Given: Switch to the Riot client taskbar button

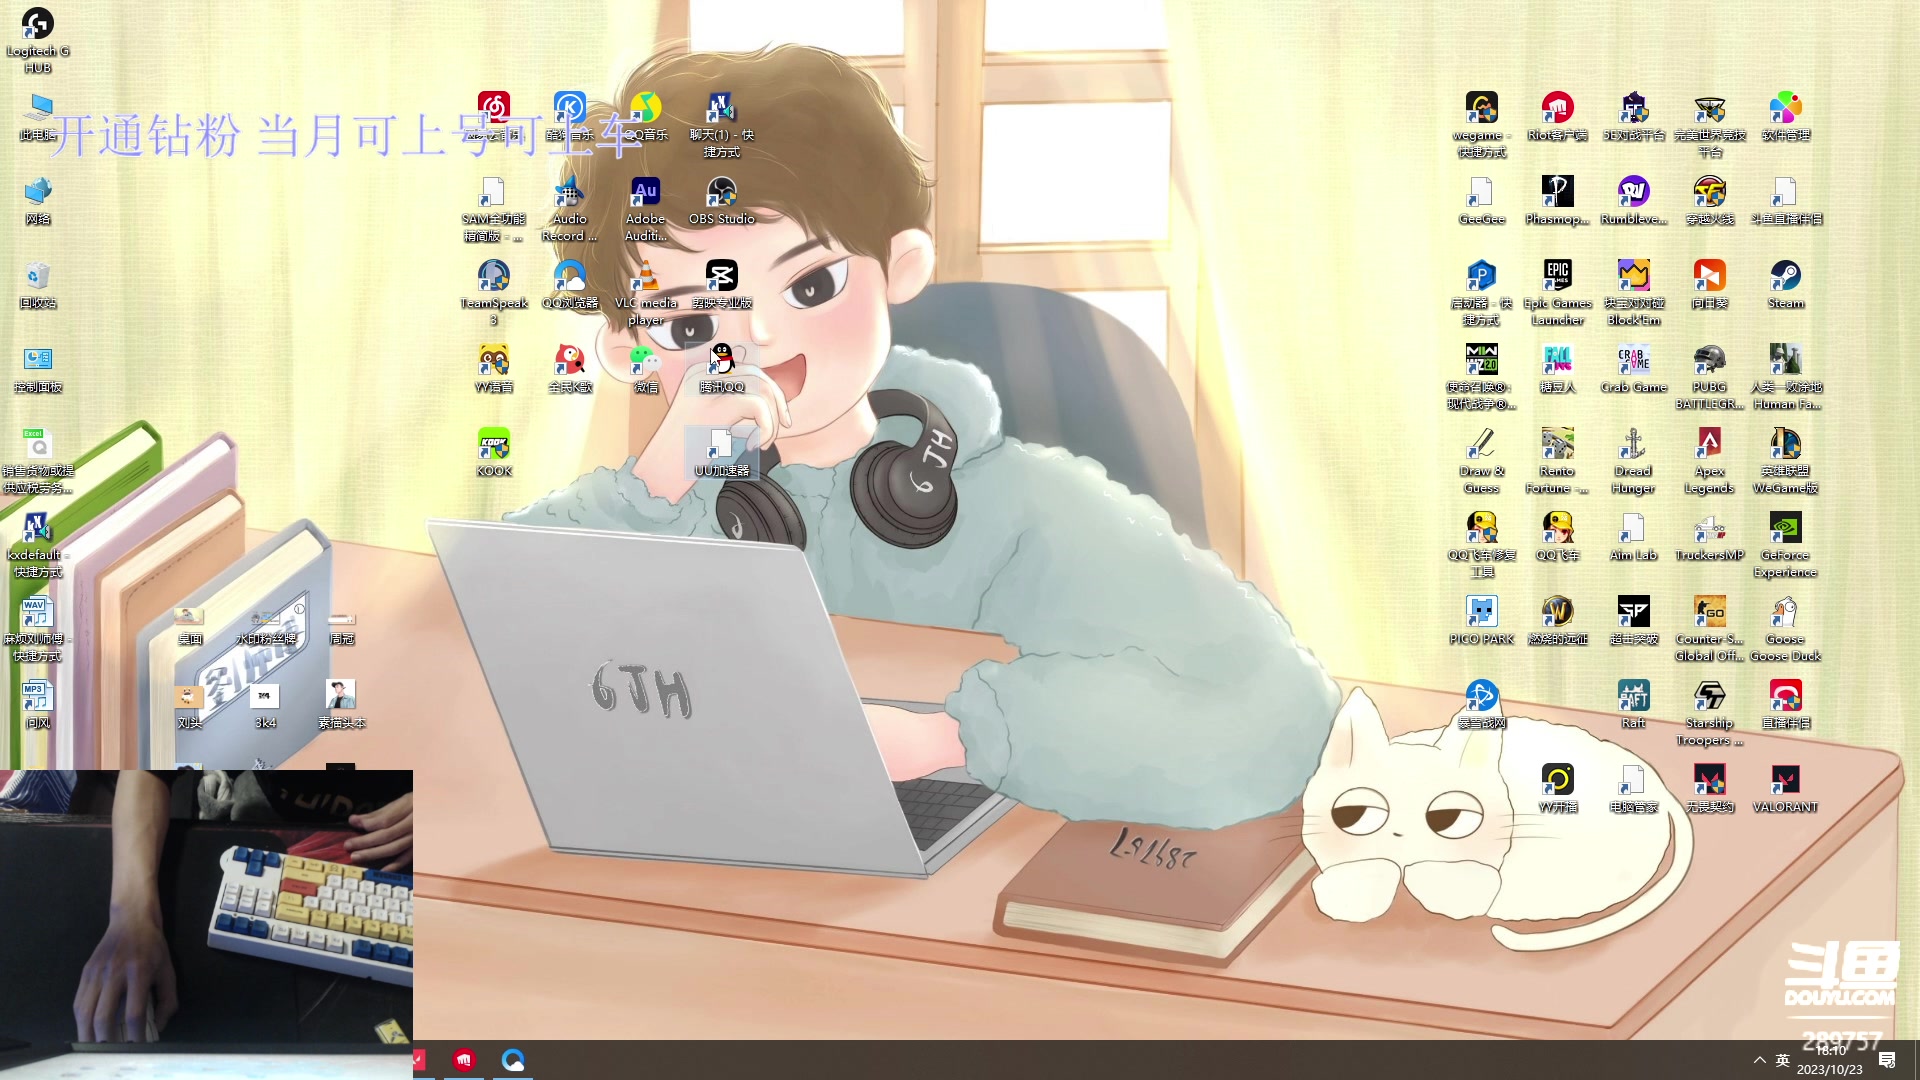Looking at the screenshot, I should point(464,1060).
